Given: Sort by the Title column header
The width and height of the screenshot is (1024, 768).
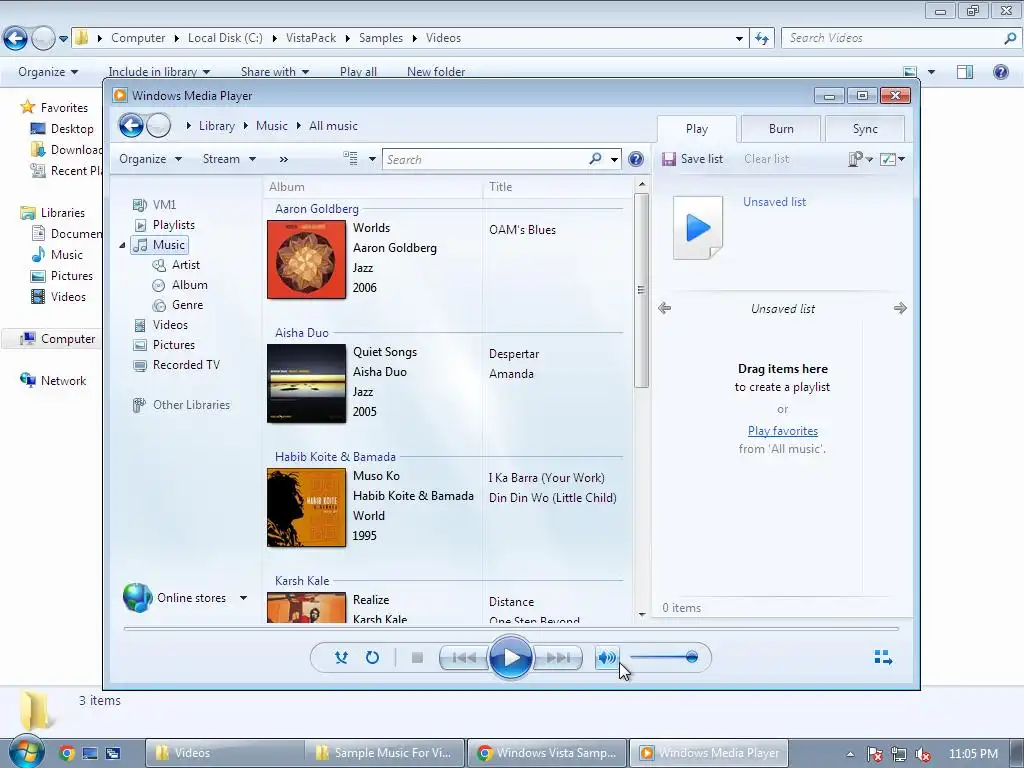Looking at the screenshot, I should pos(558,187).
